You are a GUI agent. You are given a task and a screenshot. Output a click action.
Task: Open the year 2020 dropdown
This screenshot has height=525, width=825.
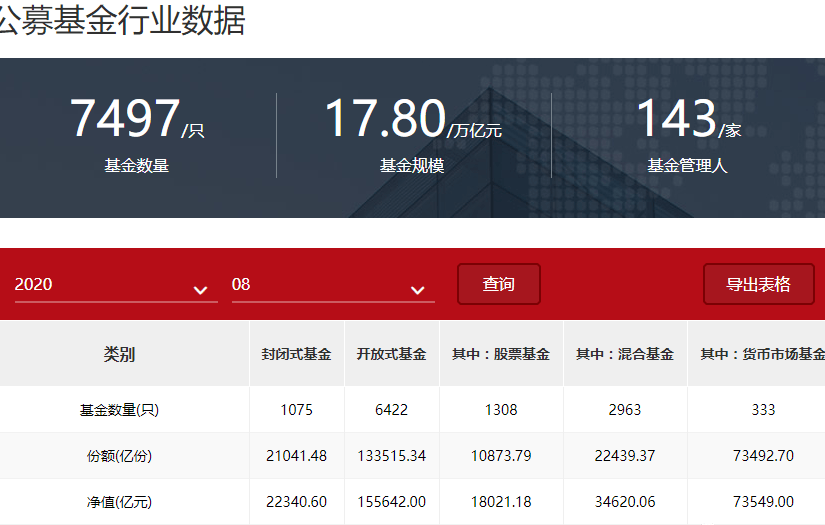pyautogui.click(x=116, y=285)
